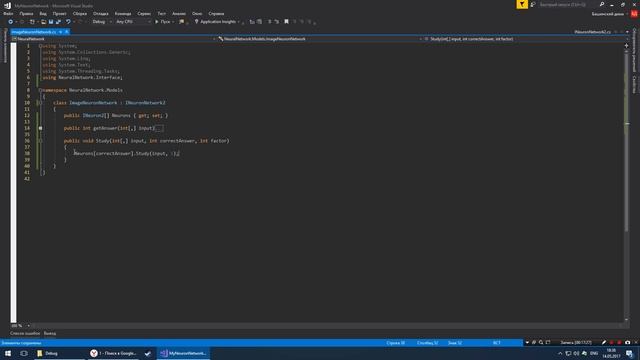Toggle pin on ImageNeuronNetwork.cs tab
The height and width of the screenshot is (360, 640).
click(x=60, y=32)
